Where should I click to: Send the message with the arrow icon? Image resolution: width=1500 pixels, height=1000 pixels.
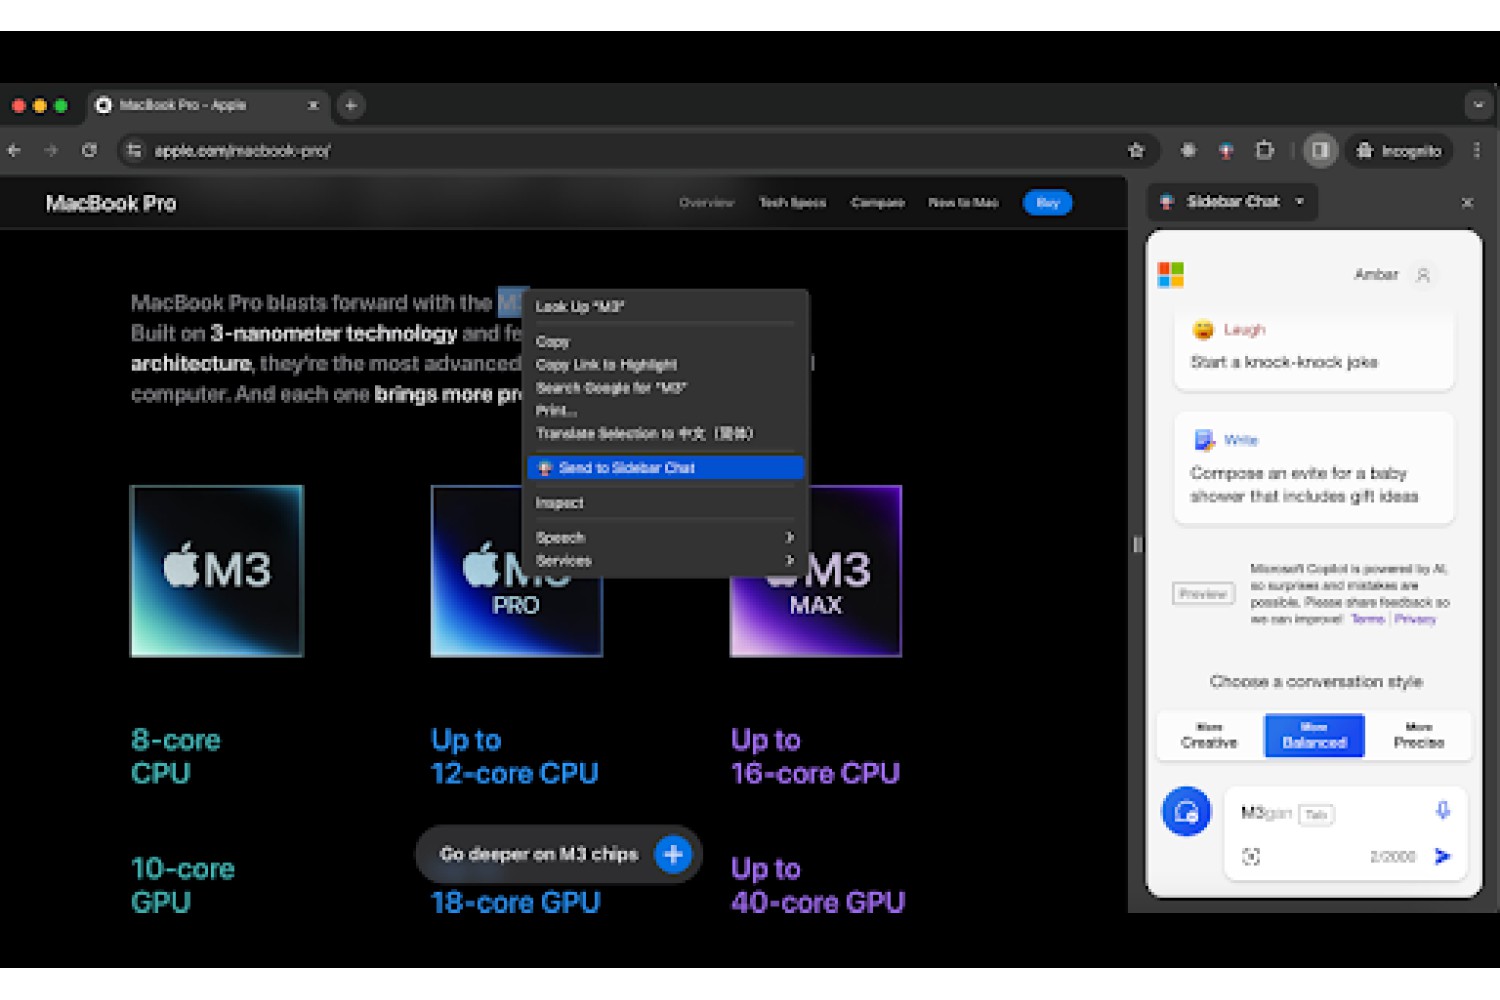1443,856
